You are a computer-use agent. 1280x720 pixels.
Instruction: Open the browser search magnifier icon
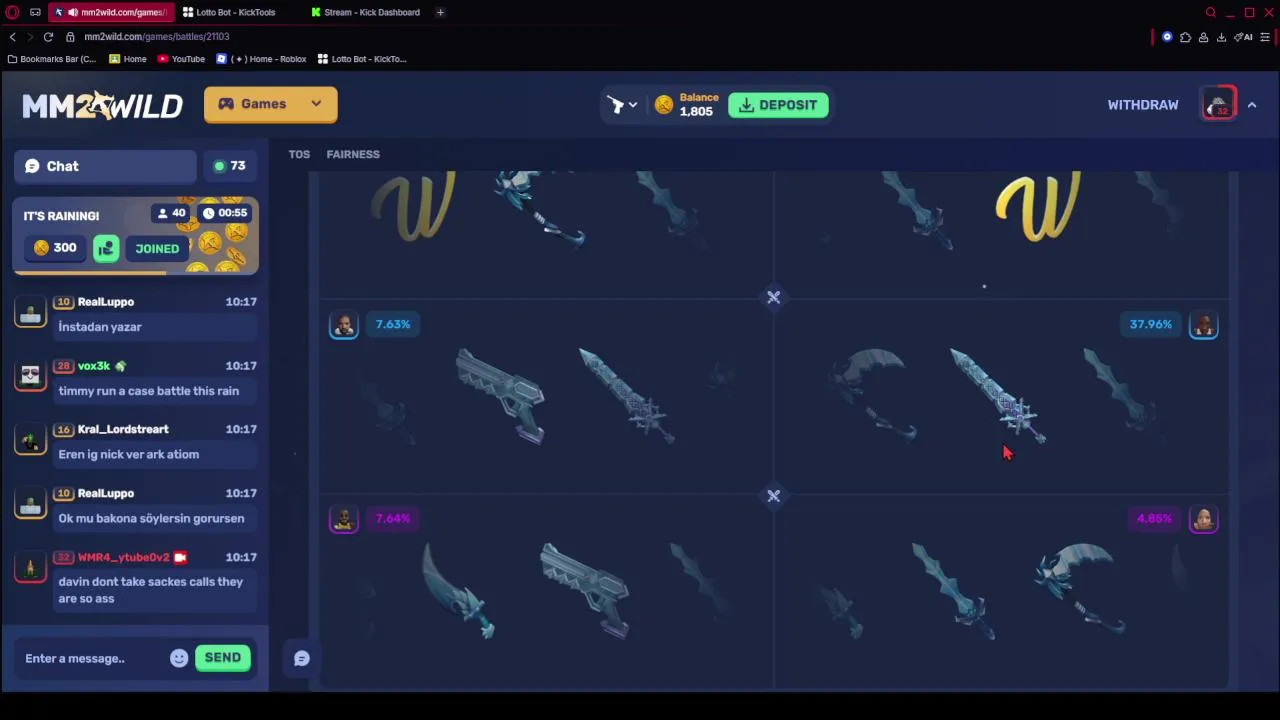click(1211, 12)
